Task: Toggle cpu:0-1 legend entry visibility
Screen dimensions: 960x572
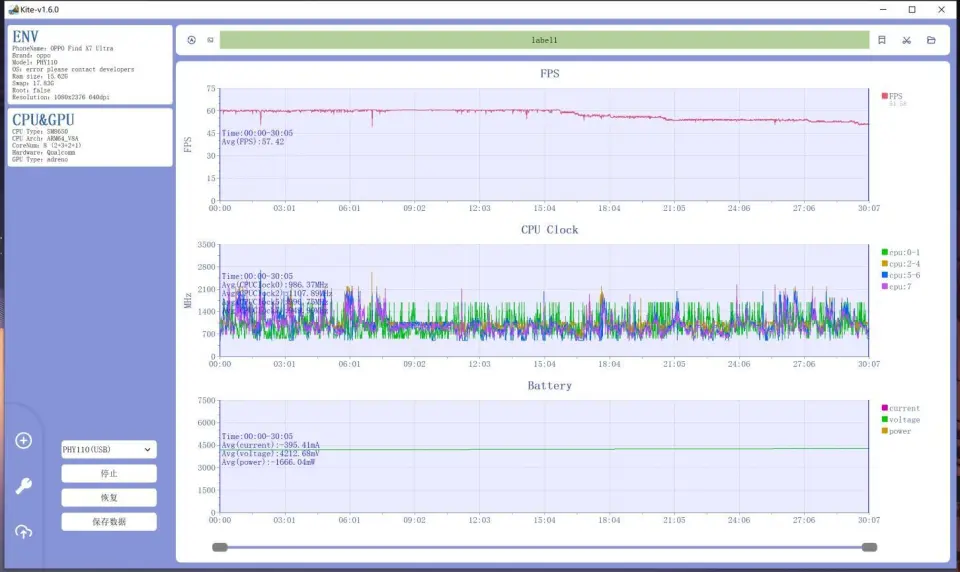Action: tap(902, 252)
